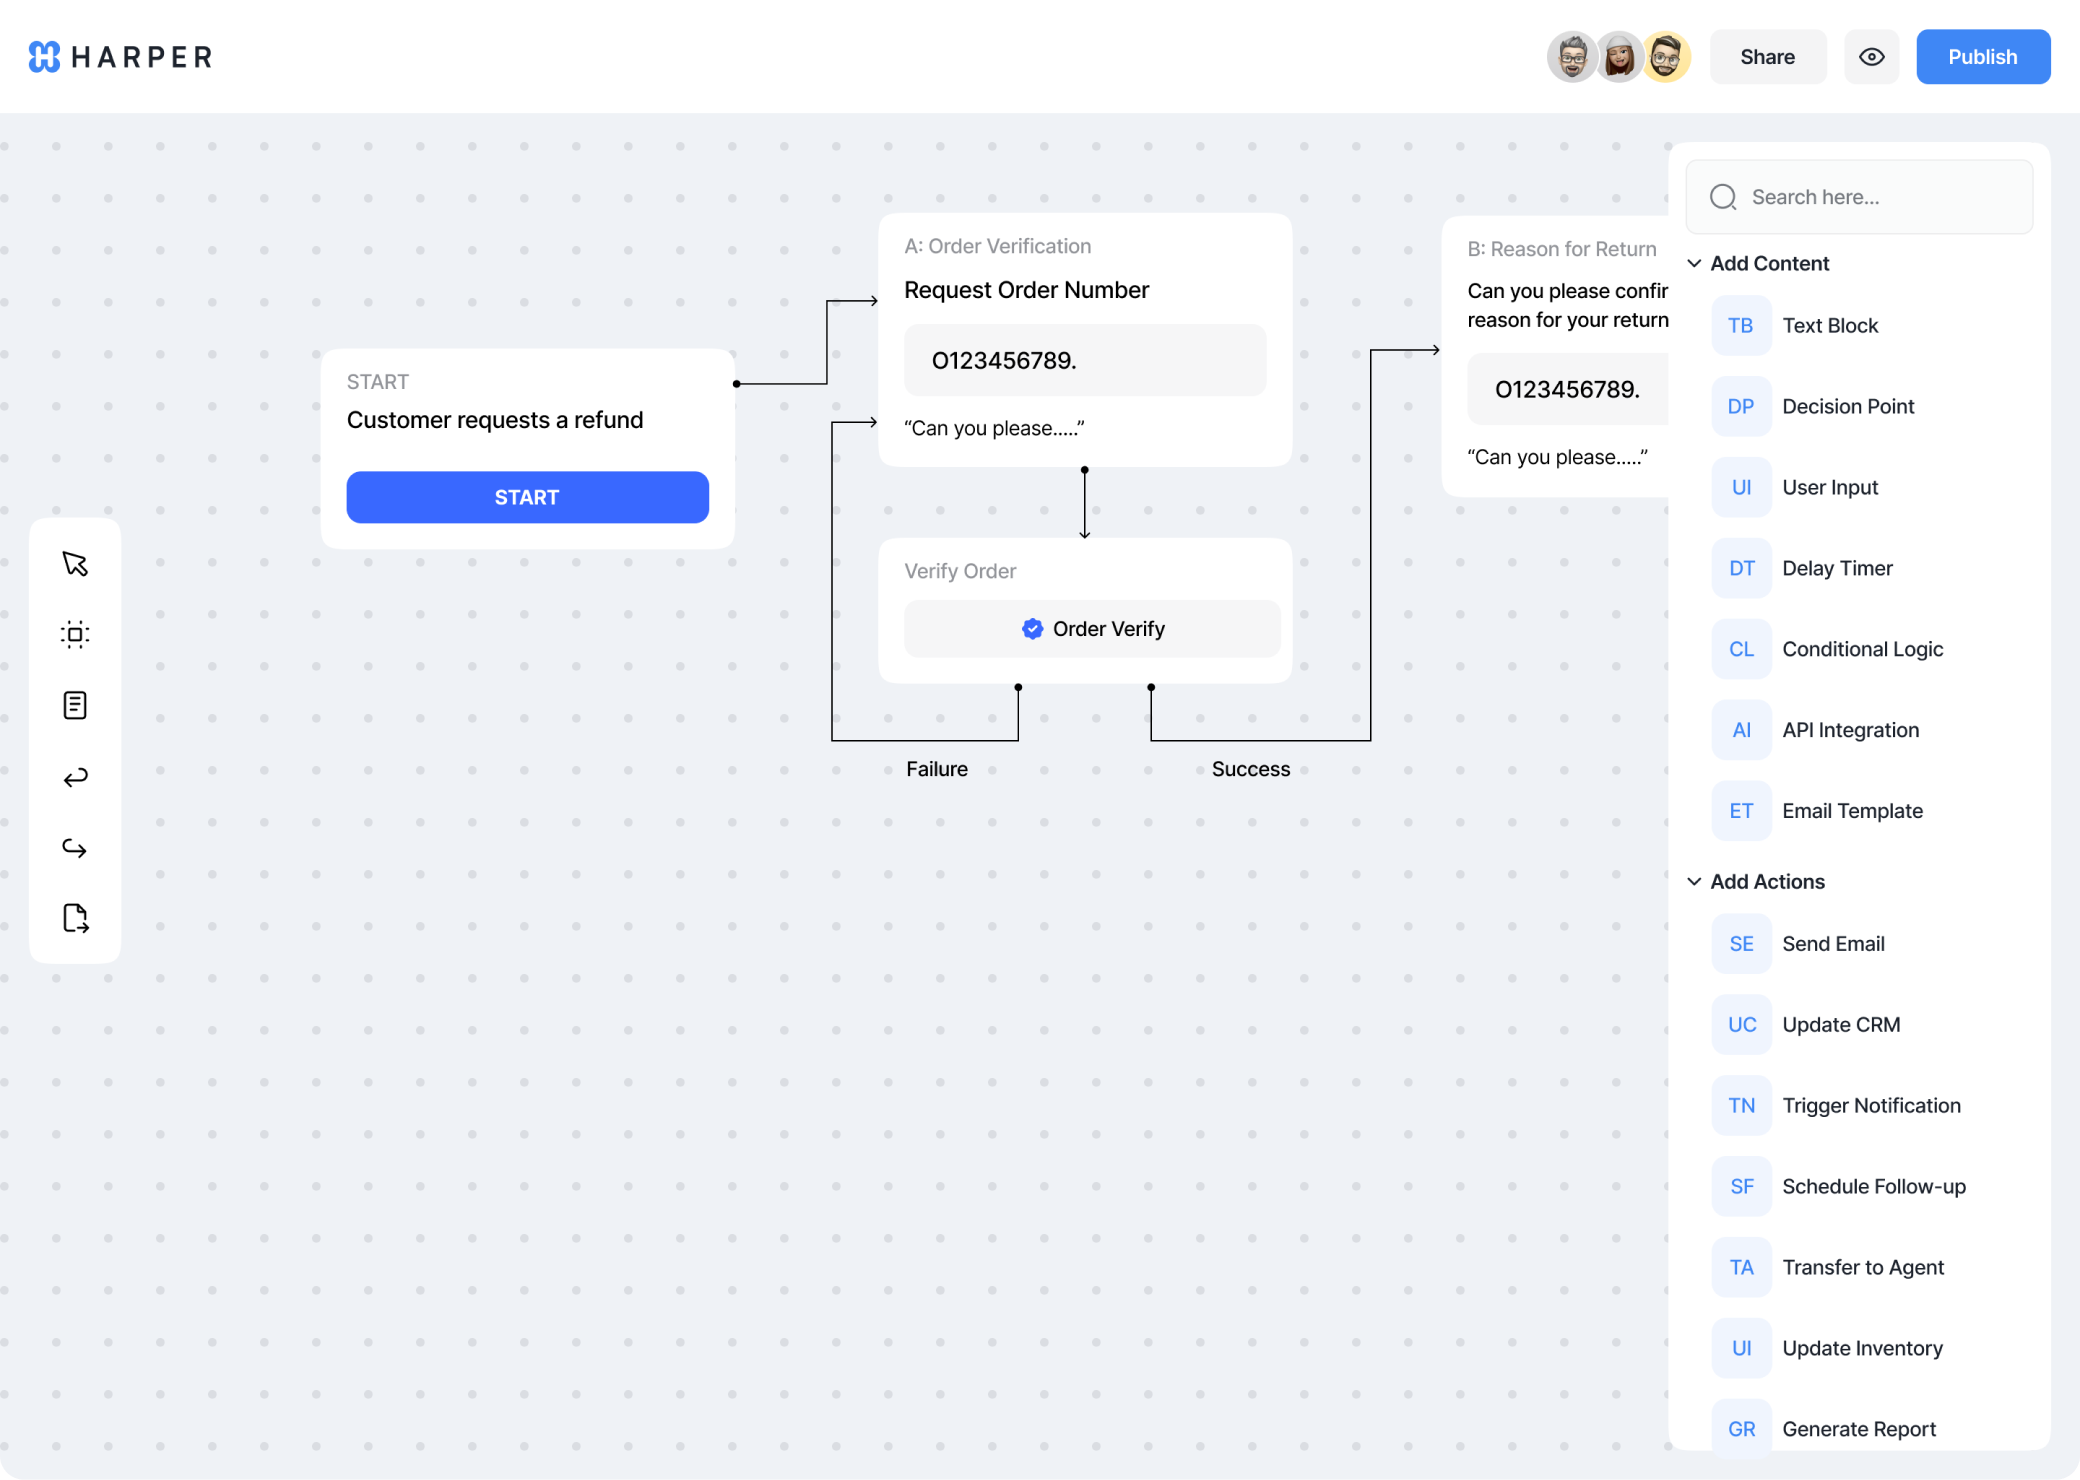
Task: Open the notes document tool
Action: [x=75, y=705]
